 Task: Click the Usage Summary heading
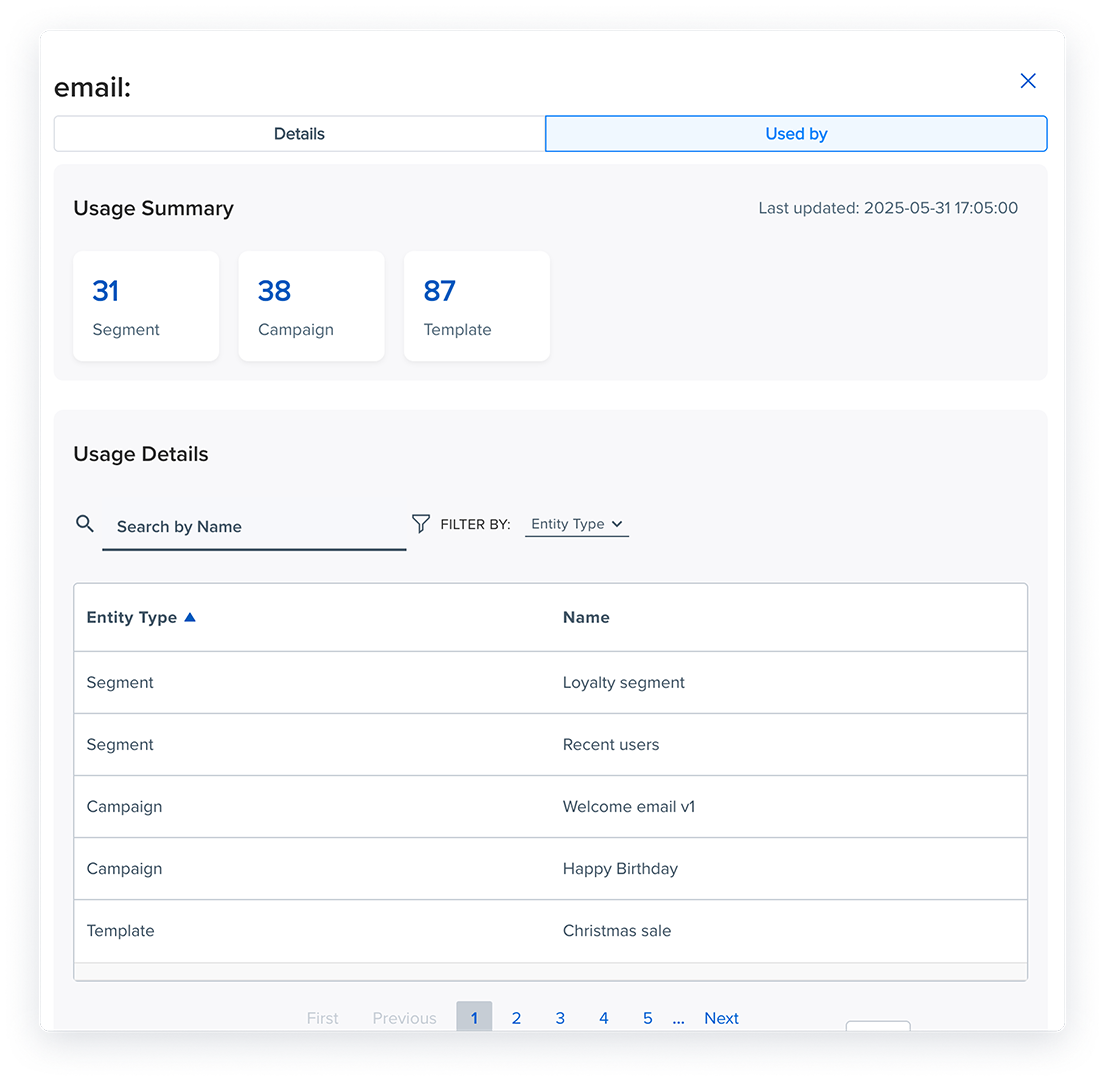[x=154, y=209]
